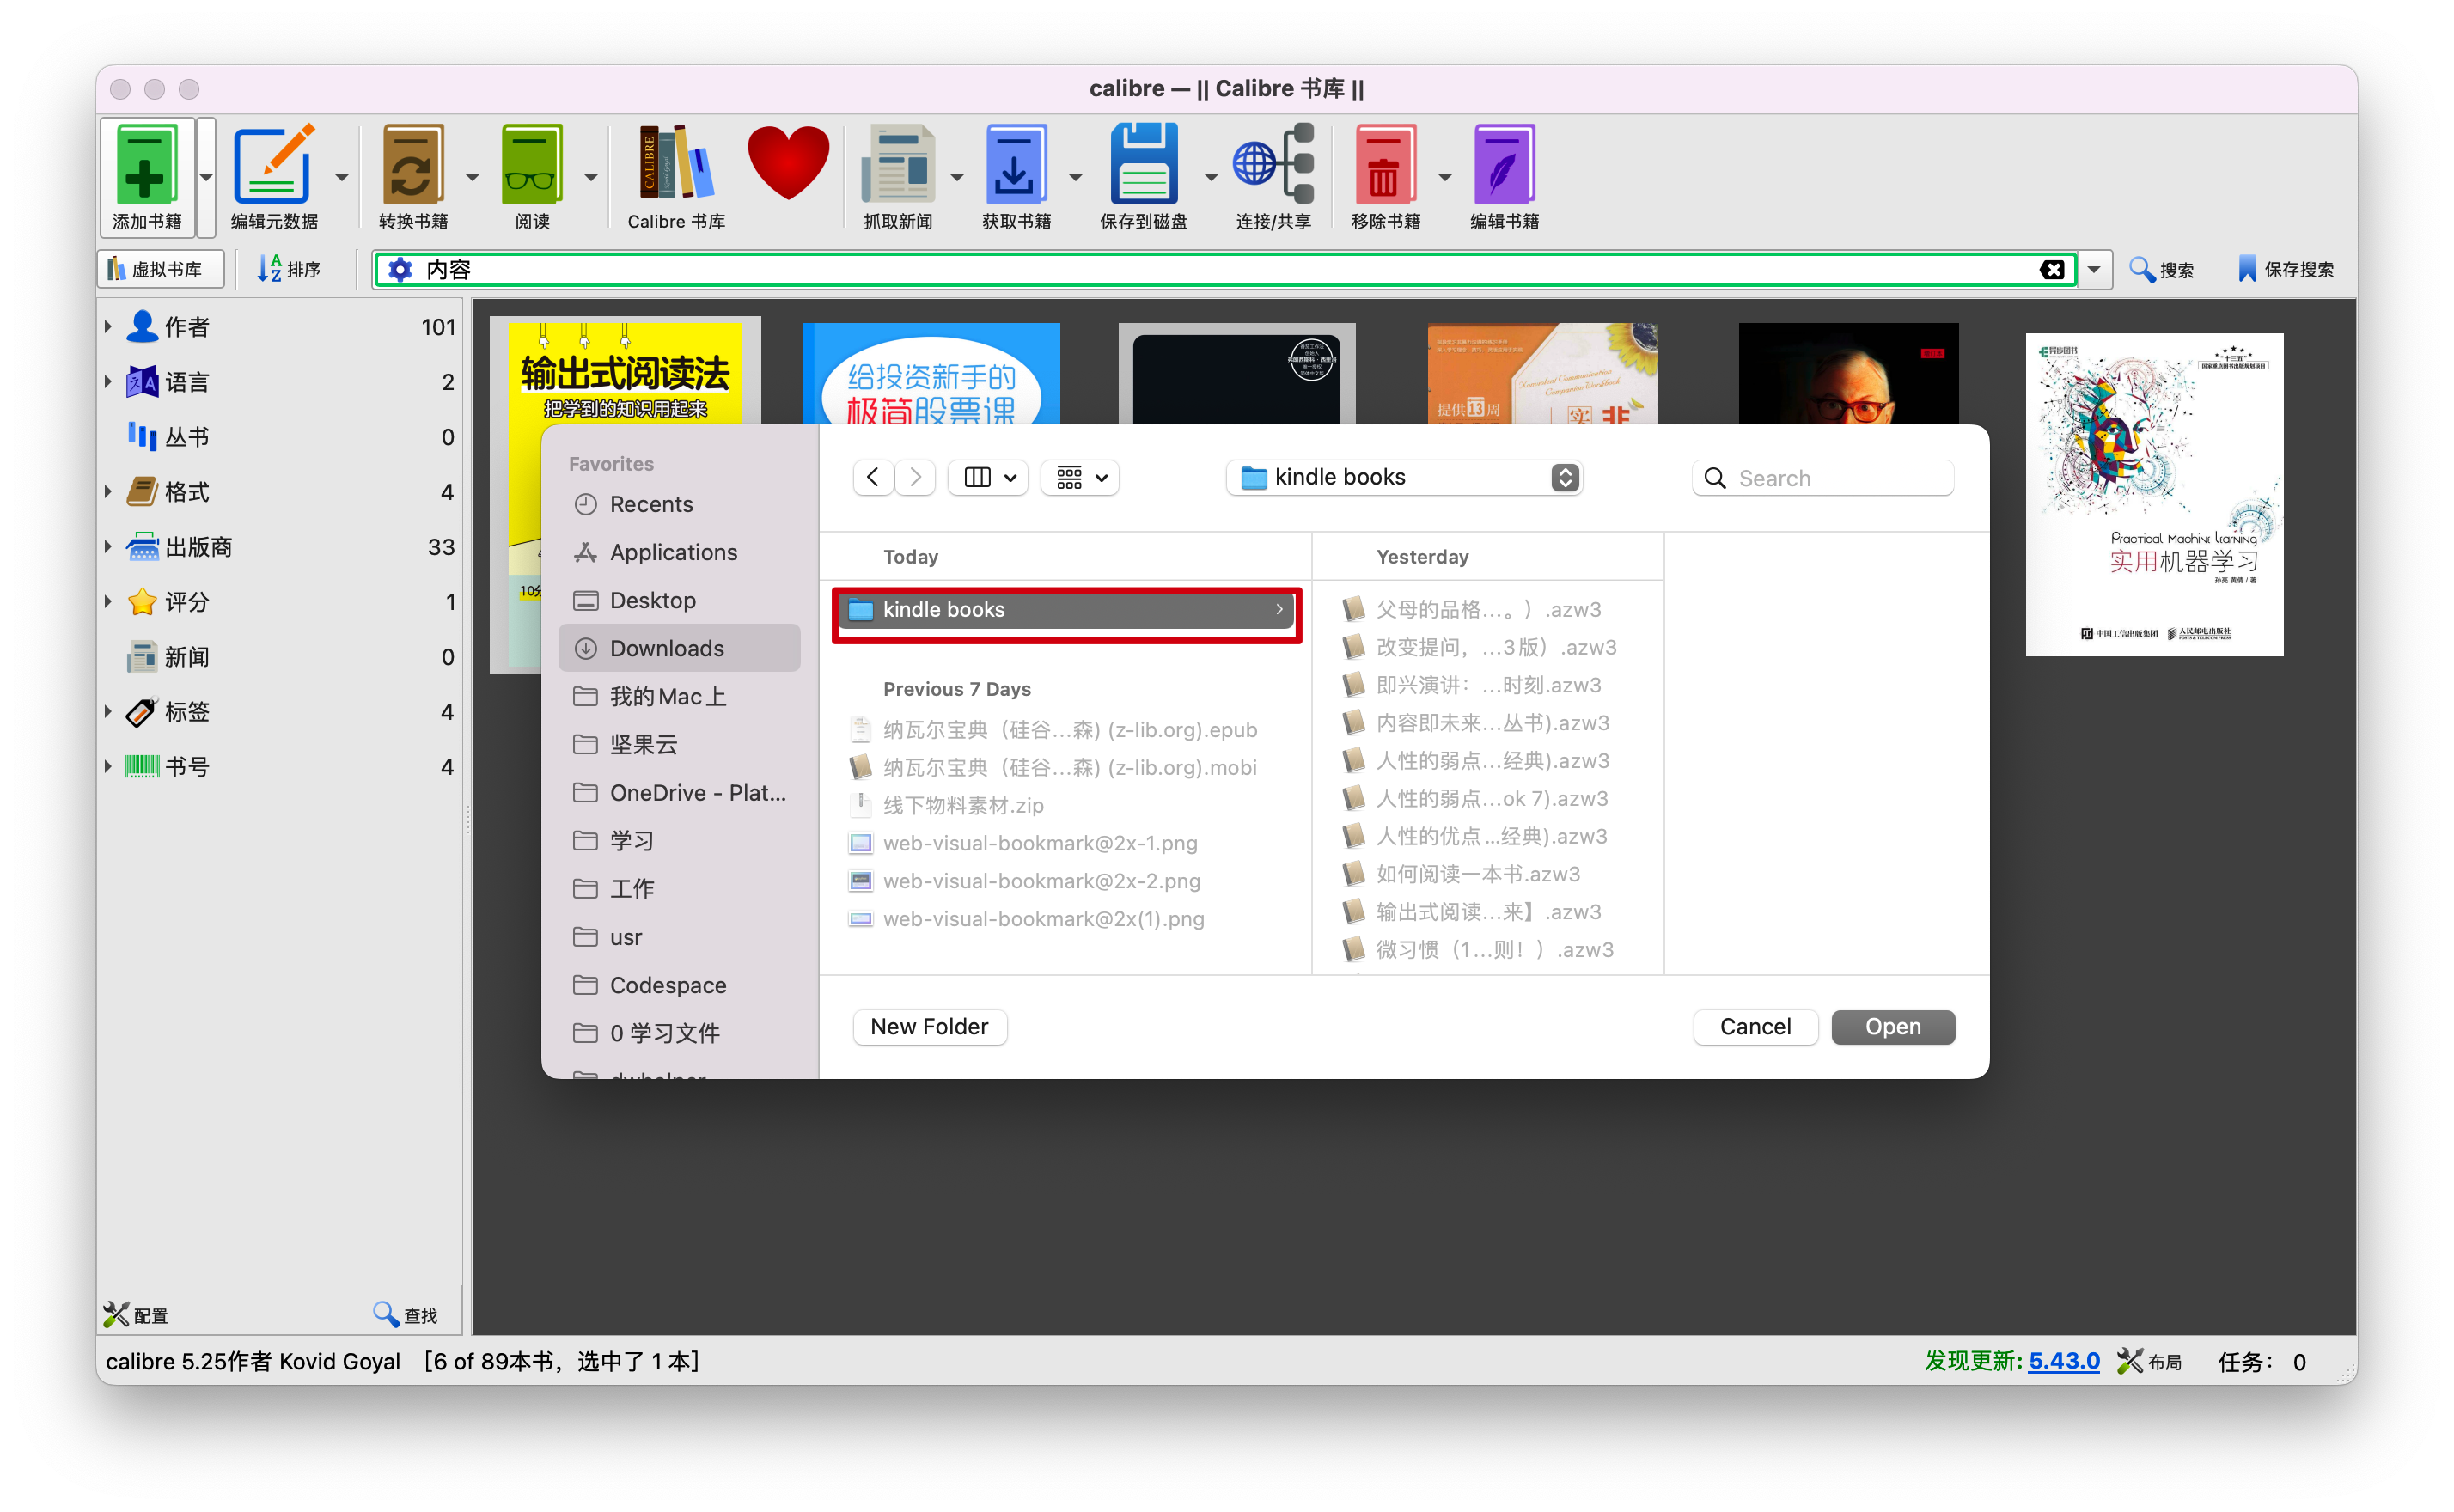The image size is (2454, 1512).
Task: Expand the 评分 ratings category
Action: pos(108,601)
